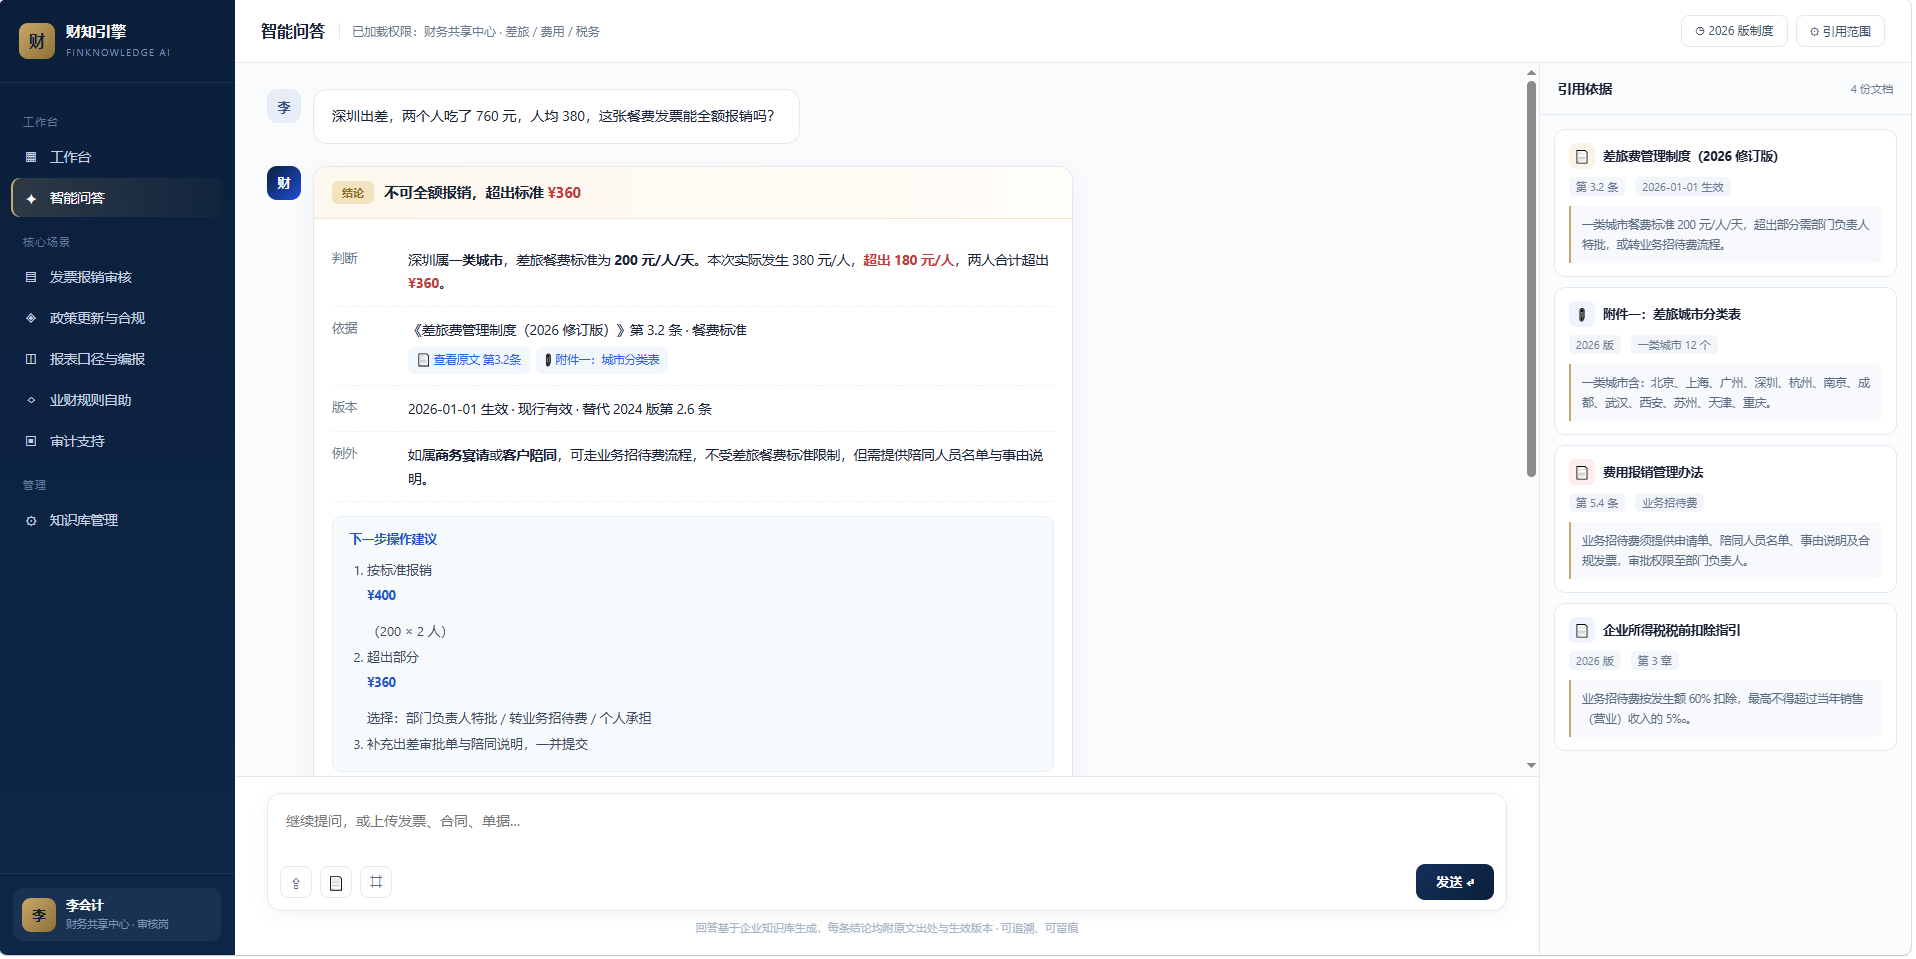Screen dimensions: 1916x959
Task: Open 报表口径与编报 section
Action: coord(117,359)
